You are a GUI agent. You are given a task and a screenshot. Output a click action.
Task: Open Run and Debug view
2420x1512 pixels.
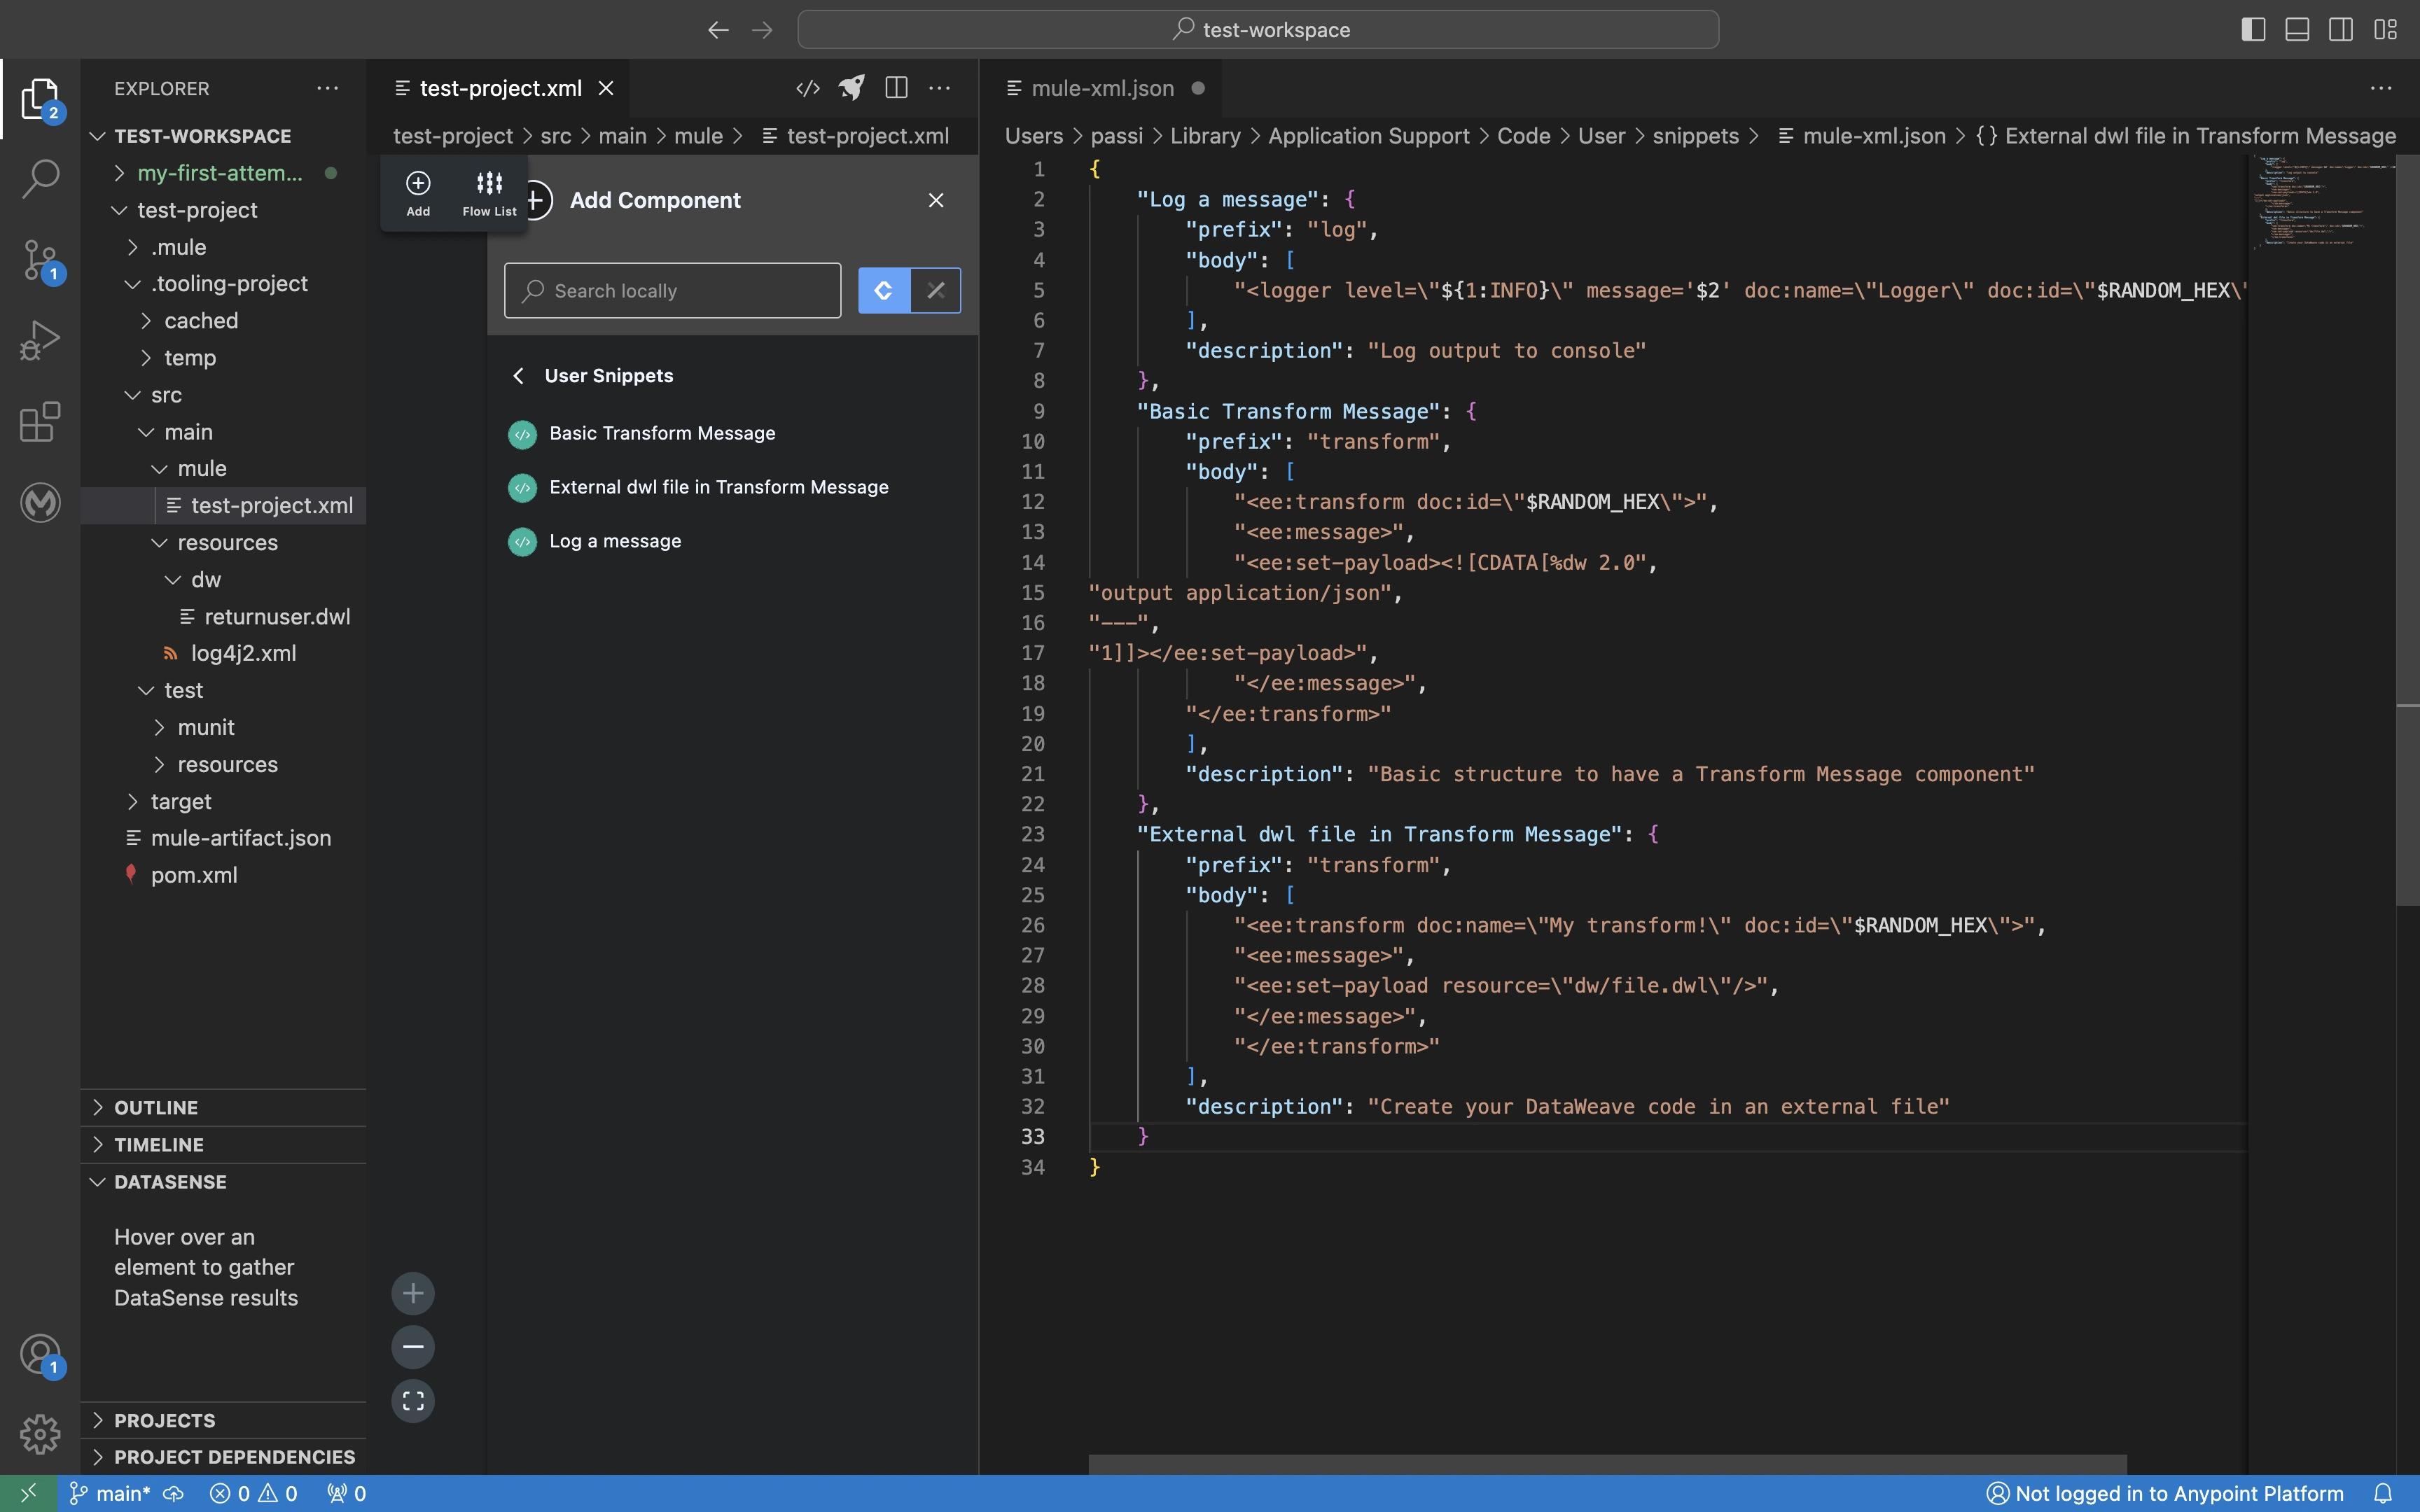[40, 341]
